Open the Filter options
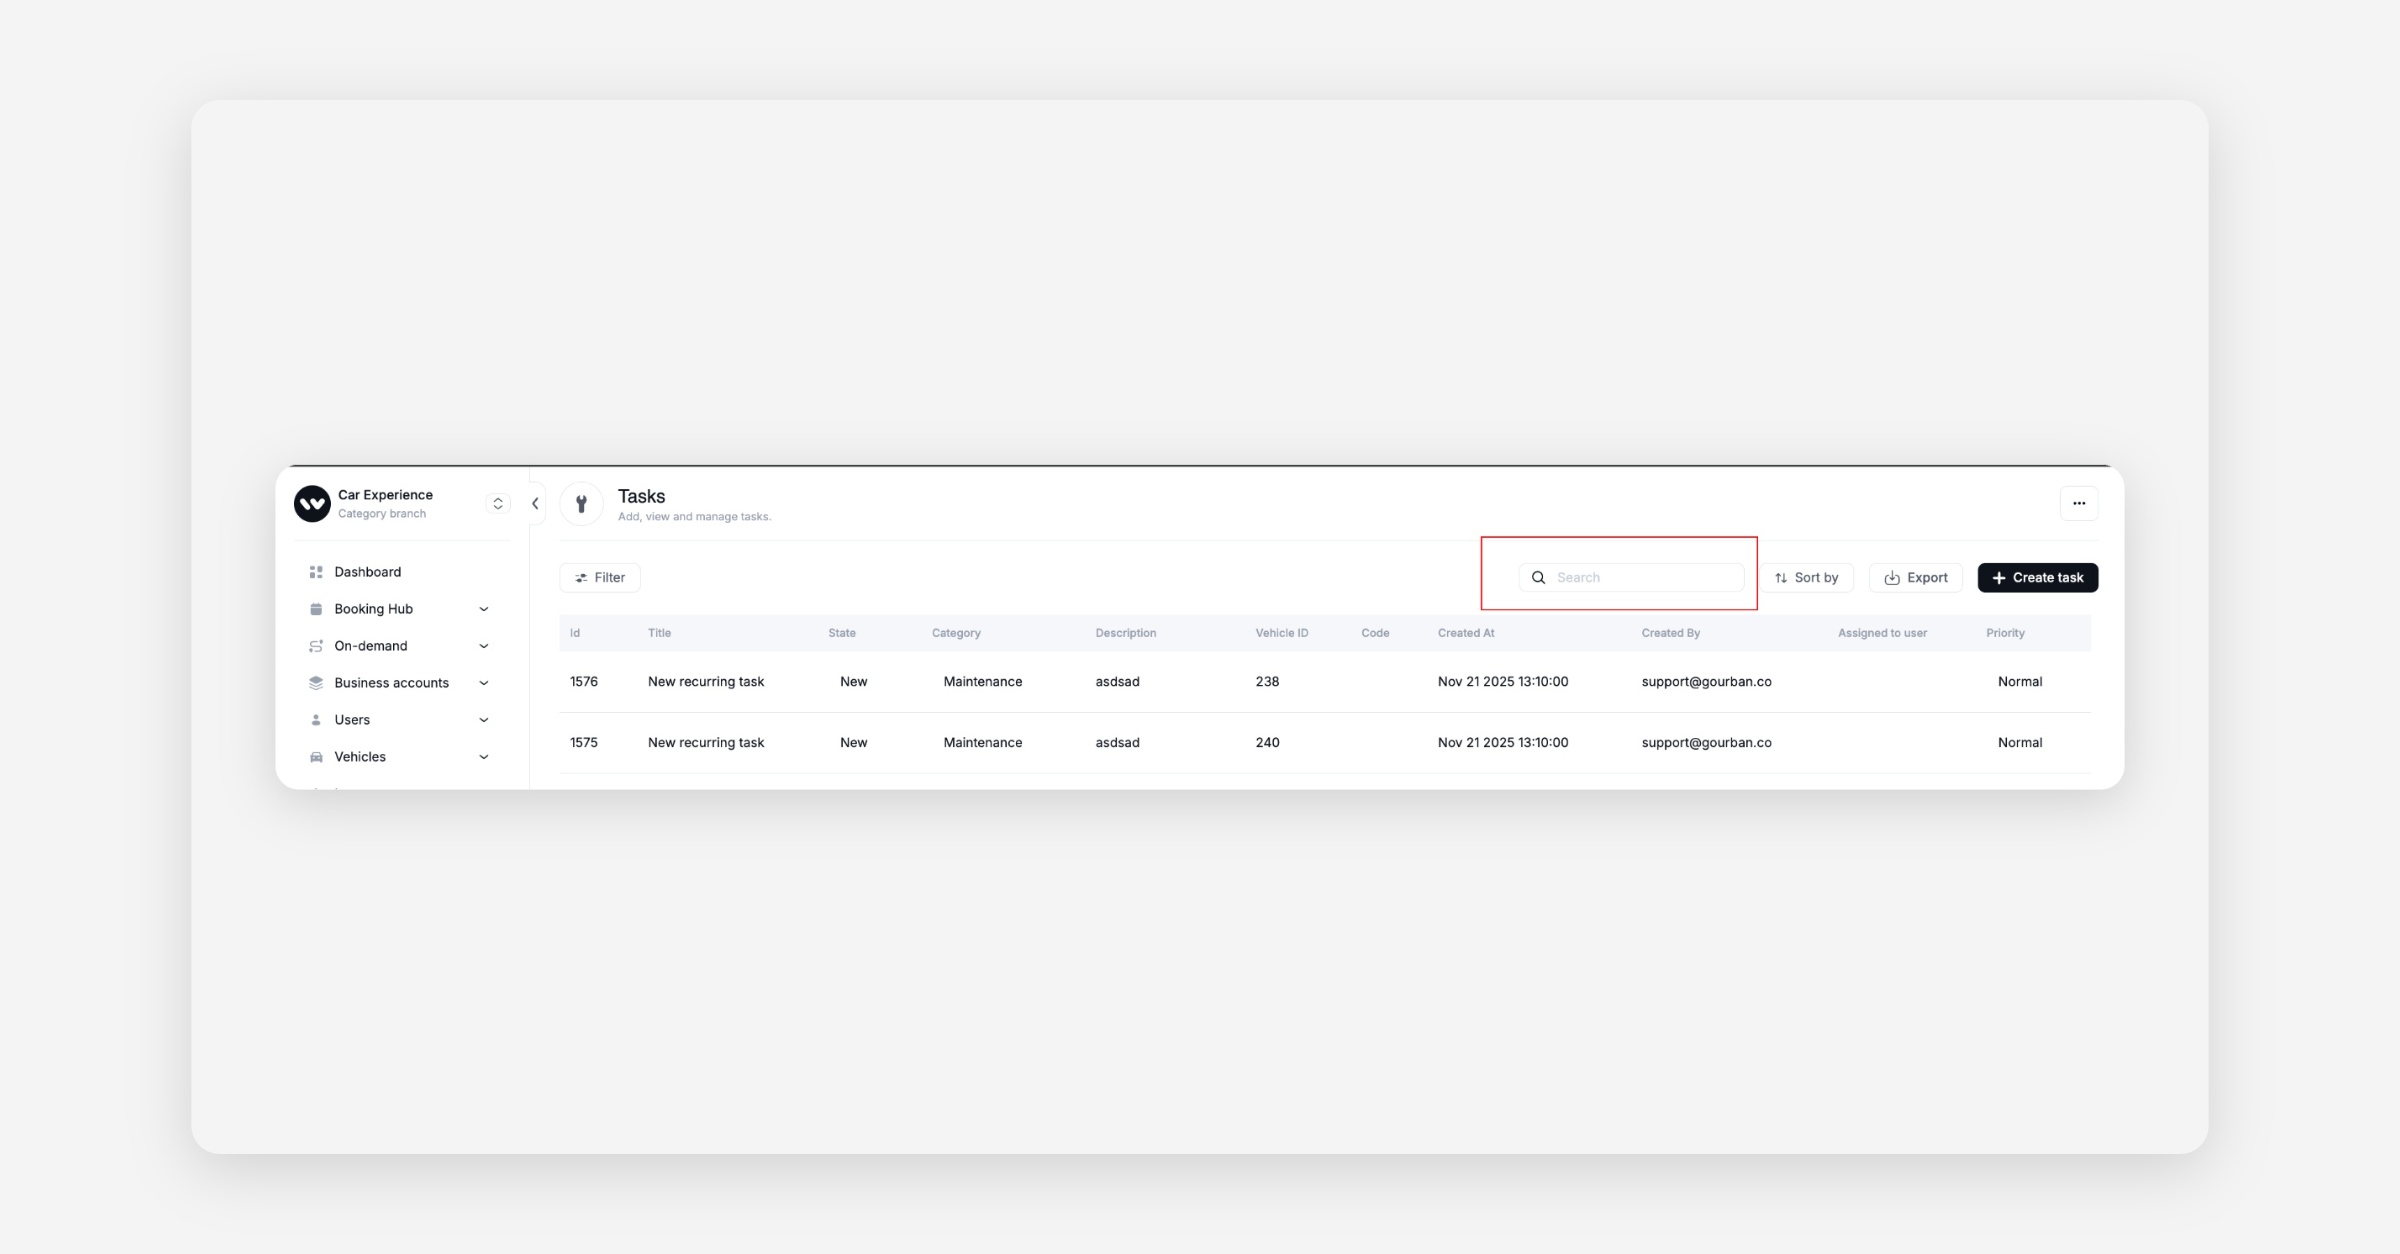 600,578
